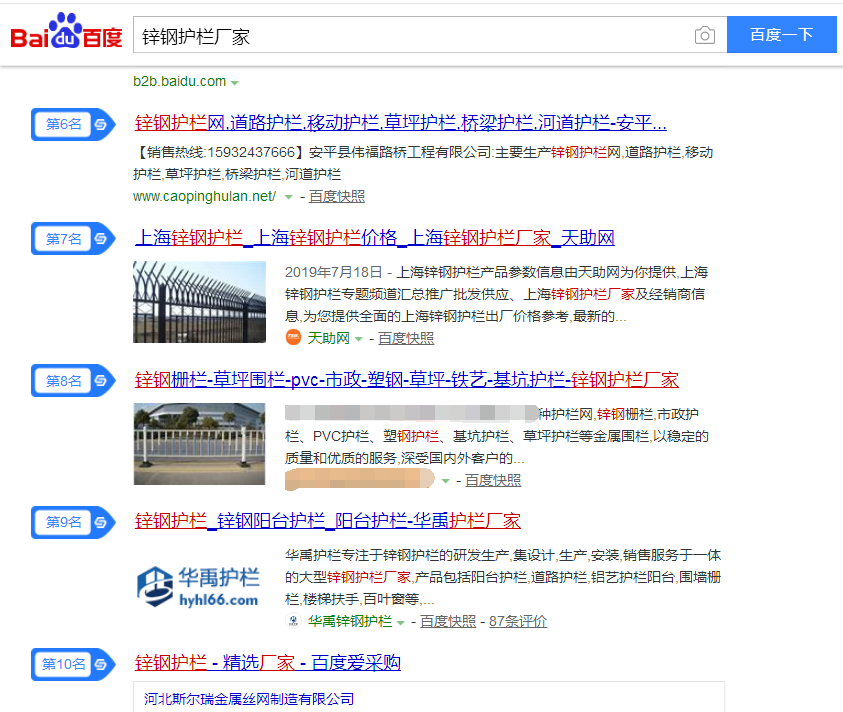Screen dimensions: 843x712
Task: Click the Baidu logo
Action: 66,31
